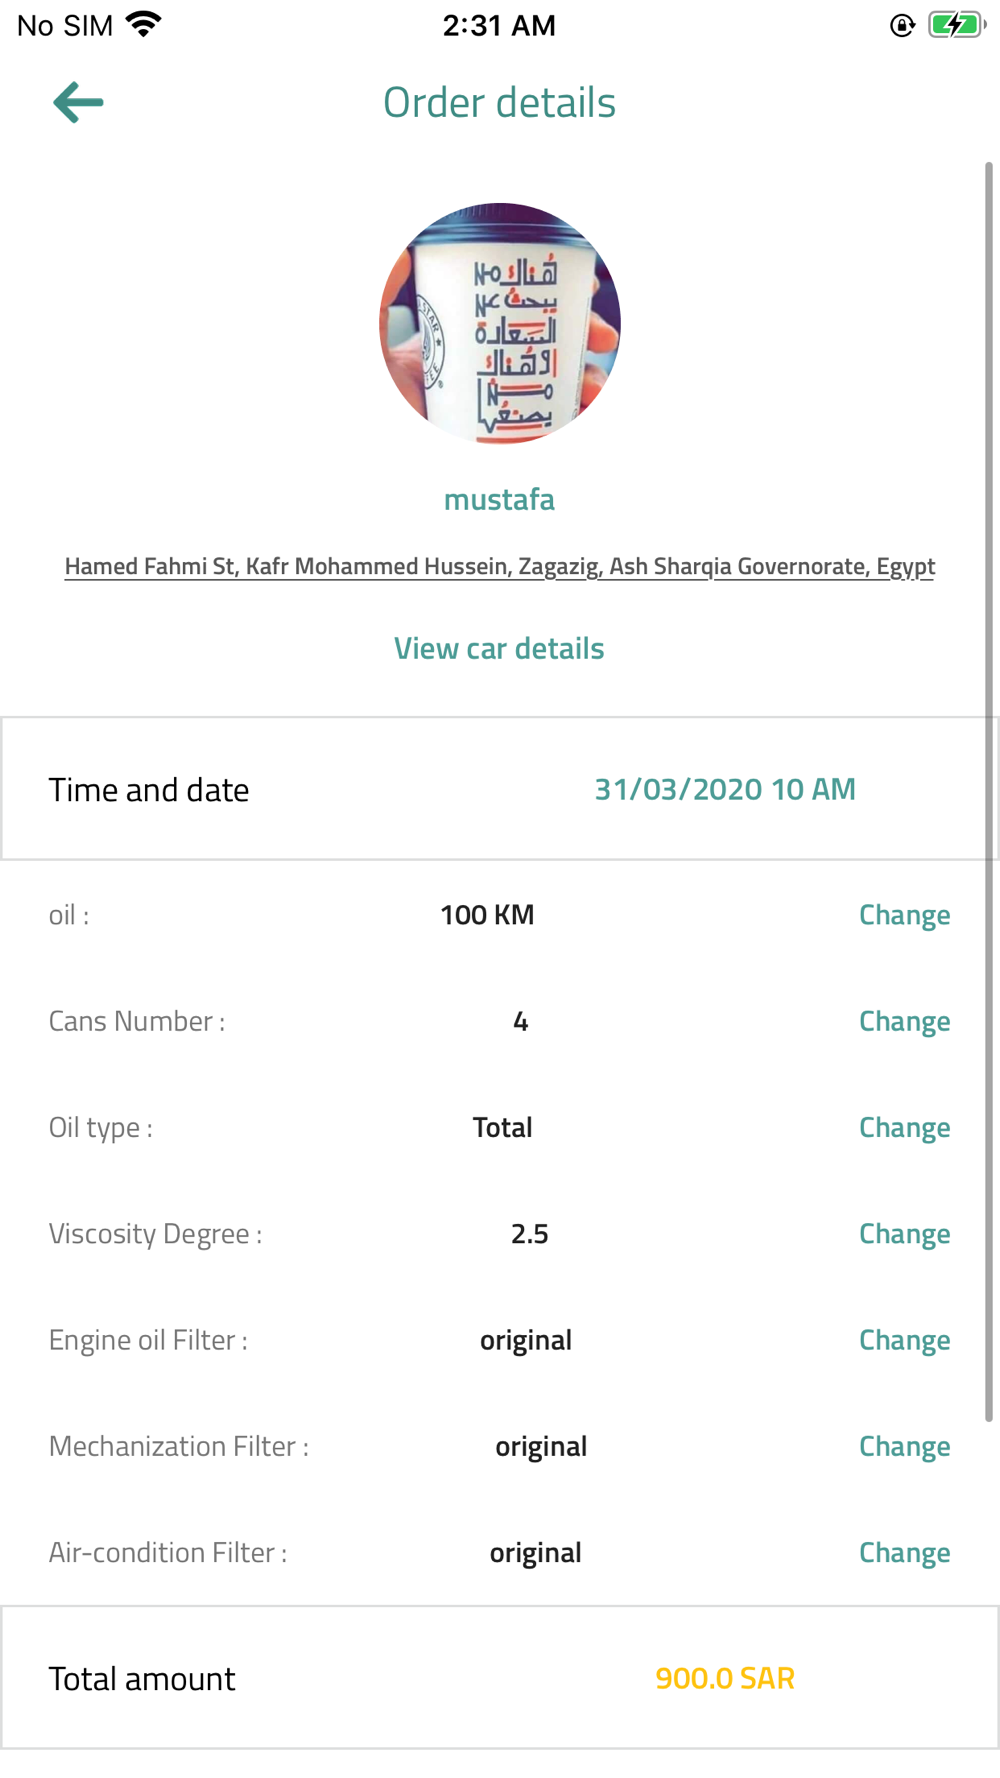Open the Hamed Fahmi St address link
Image resolution: width=1000 pixels, height=1778 pixels.
(x=500, y=566)
